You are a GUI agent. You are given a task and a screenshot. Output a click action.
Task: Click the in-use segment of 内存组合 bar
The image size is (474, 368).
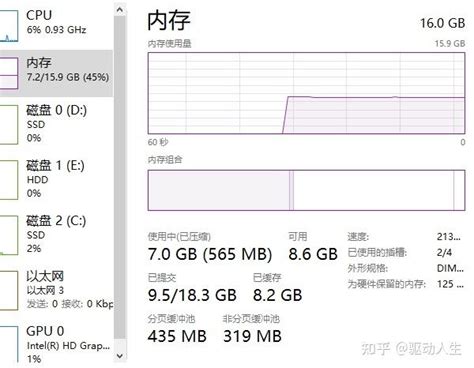(219, 190)
